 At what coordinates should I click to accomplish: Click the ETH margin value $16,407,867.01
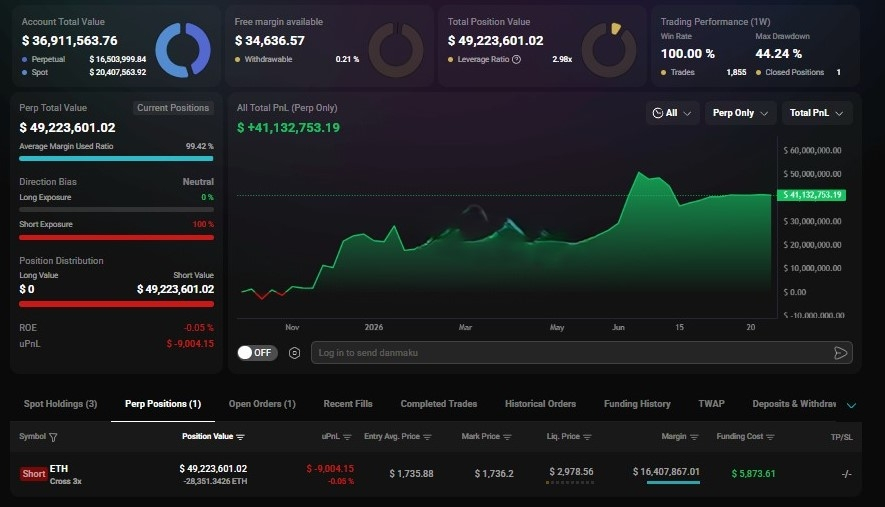point(666,471)
